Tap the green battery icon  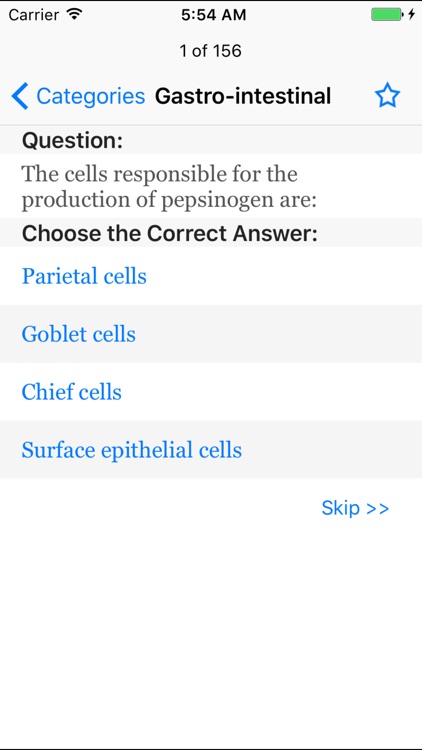(x=387, y=15)
